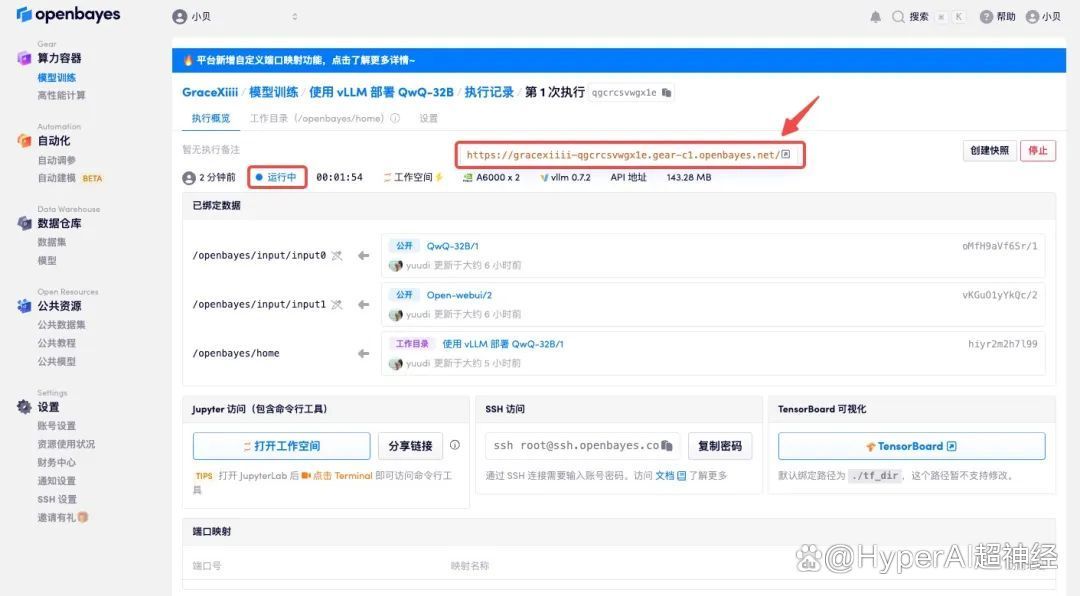This screenshot has height=596, width=1080.
Task: Open the 小贝 user account menu
Action: tap(1043, 17)
